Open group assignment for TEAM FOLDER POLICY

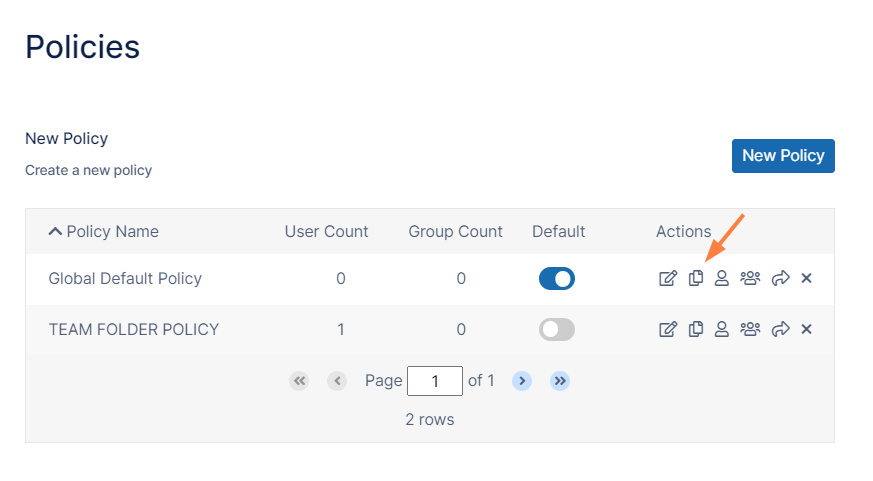750,329
